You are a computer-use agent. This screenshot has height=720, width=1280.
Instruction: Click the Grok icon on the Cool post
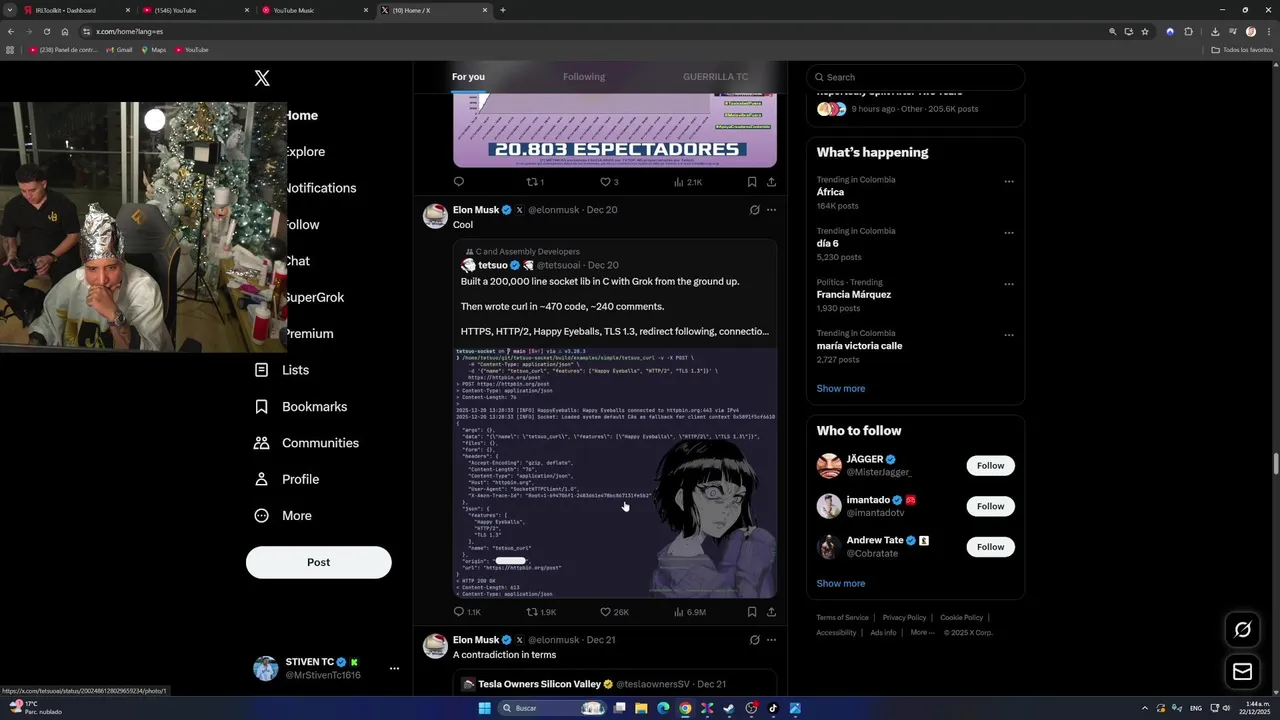(754, 210)
